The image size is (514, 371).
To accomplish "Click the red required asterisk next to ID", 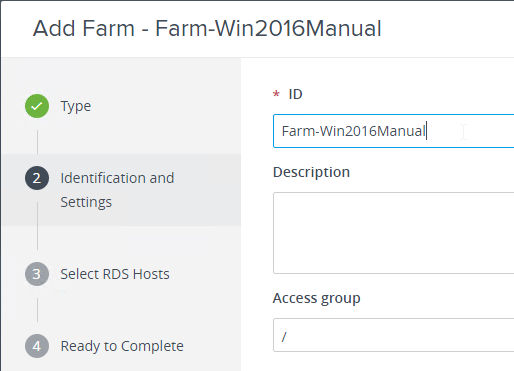I will click(276, 94).
